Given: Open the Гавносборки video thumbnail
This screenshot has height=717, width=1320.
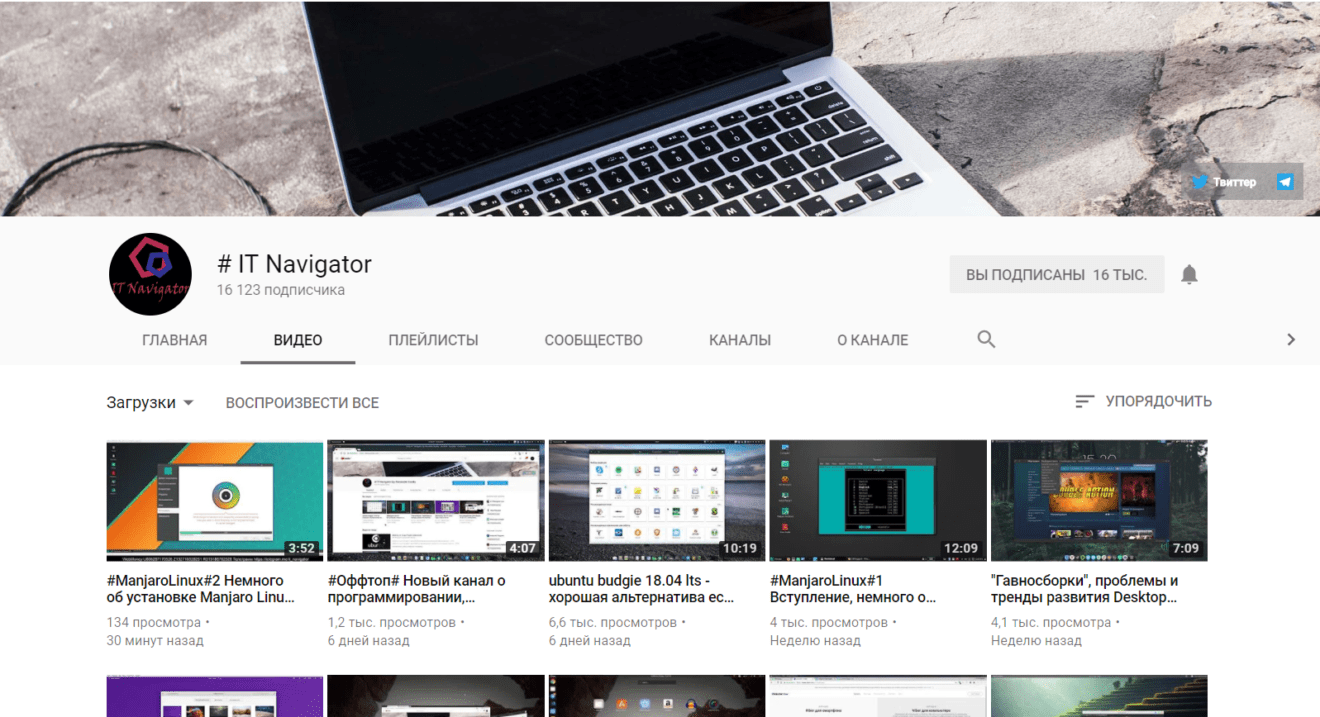Looking at the screenshot, I should click(x=1098, y=499).
